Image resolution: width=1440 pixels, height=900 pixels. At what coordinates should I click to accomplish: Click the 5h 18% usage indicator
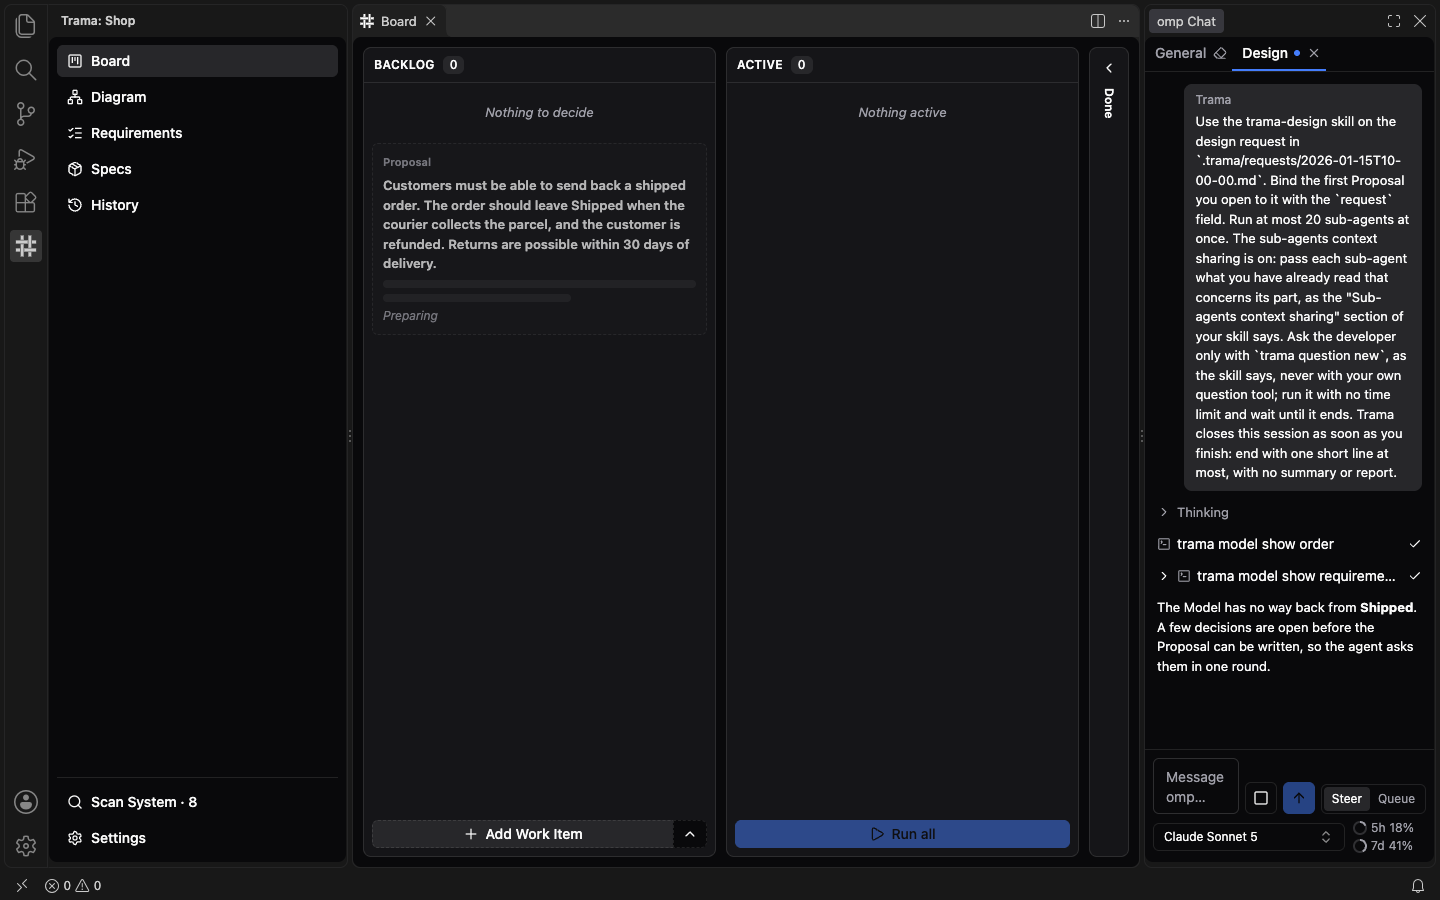pyautogui.click(x=1383, y=828)
